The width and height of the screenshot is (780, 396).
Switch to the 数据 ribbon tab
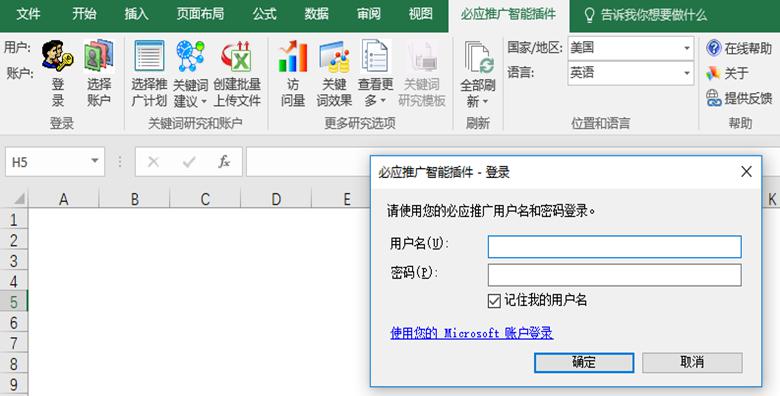tap(316, 14)
